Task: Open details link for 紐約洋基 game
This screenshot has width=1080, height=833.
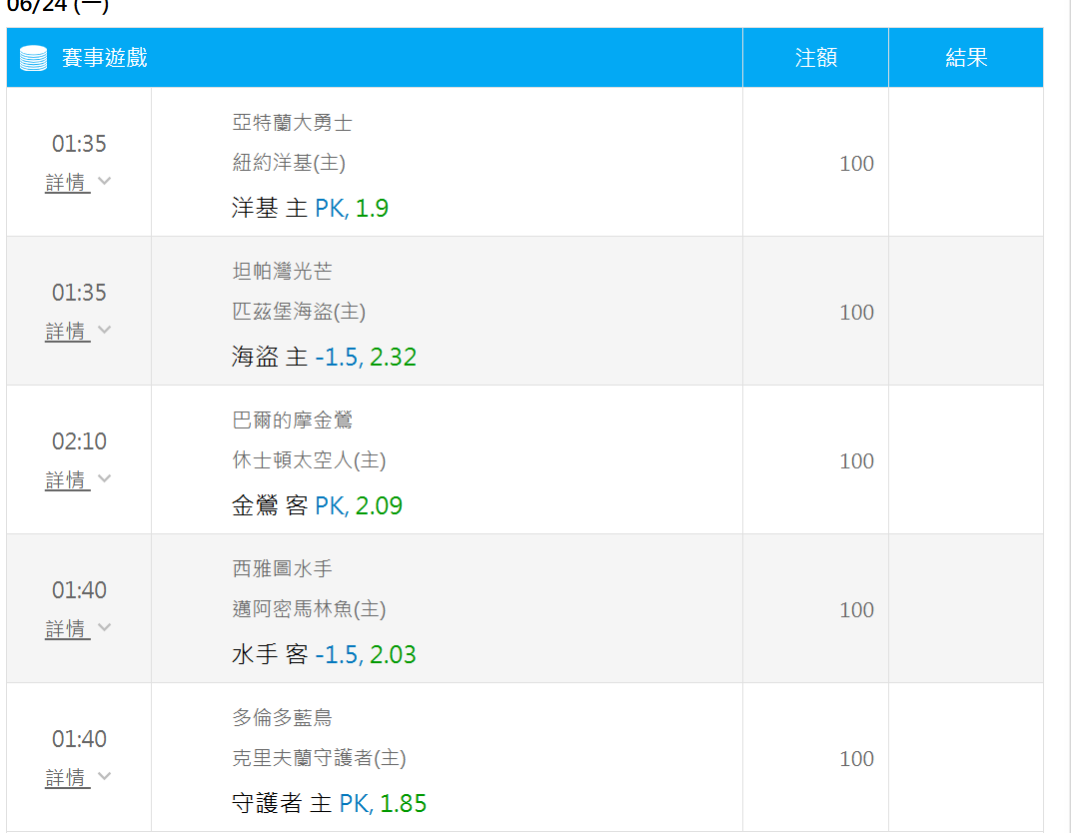Action: (x=68, y=183)
